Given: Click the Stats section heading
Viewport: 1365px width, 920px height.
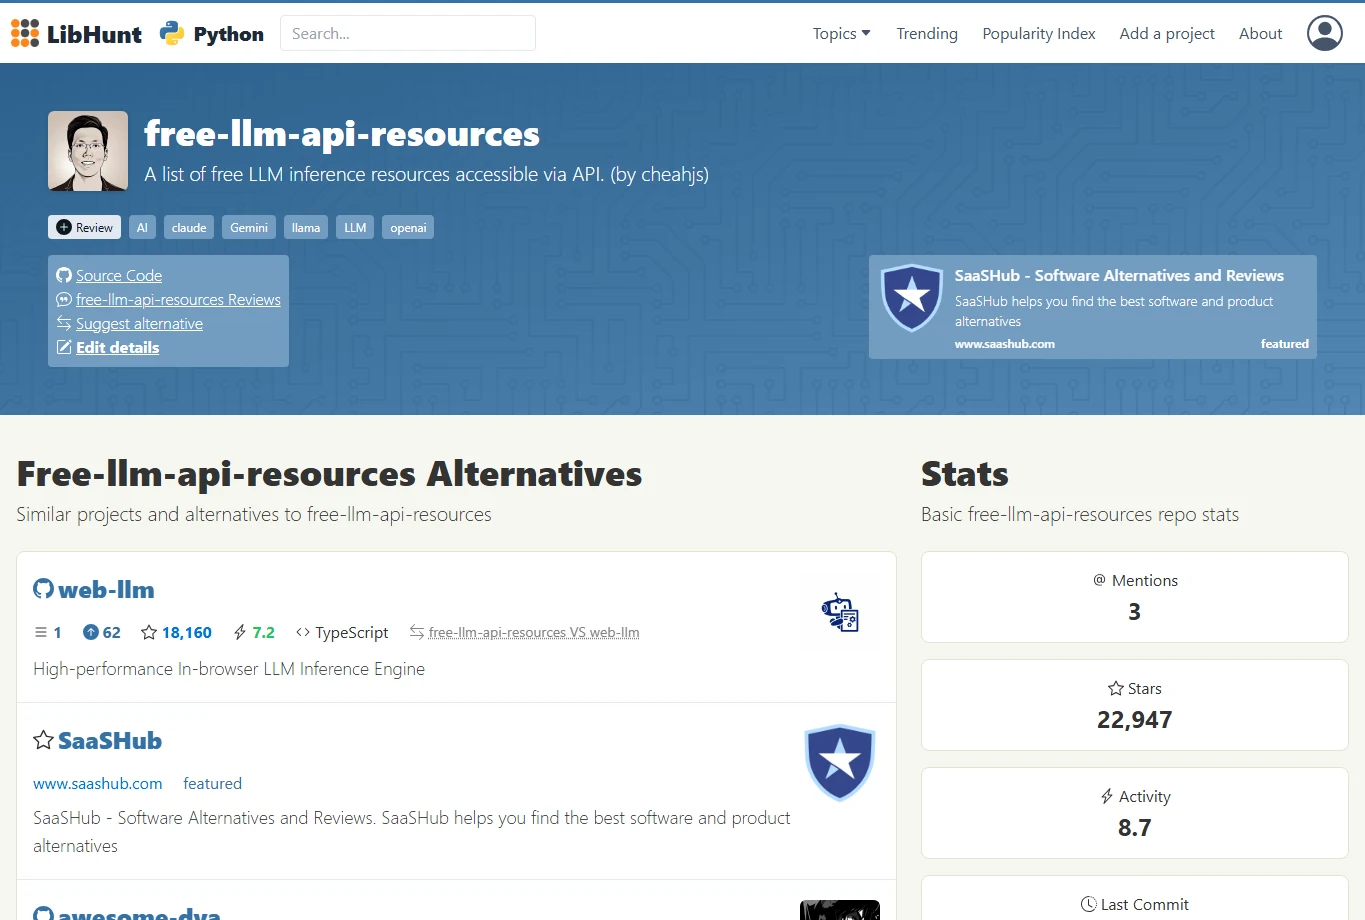Looking at the screenshot, I should tap(964, 473).
